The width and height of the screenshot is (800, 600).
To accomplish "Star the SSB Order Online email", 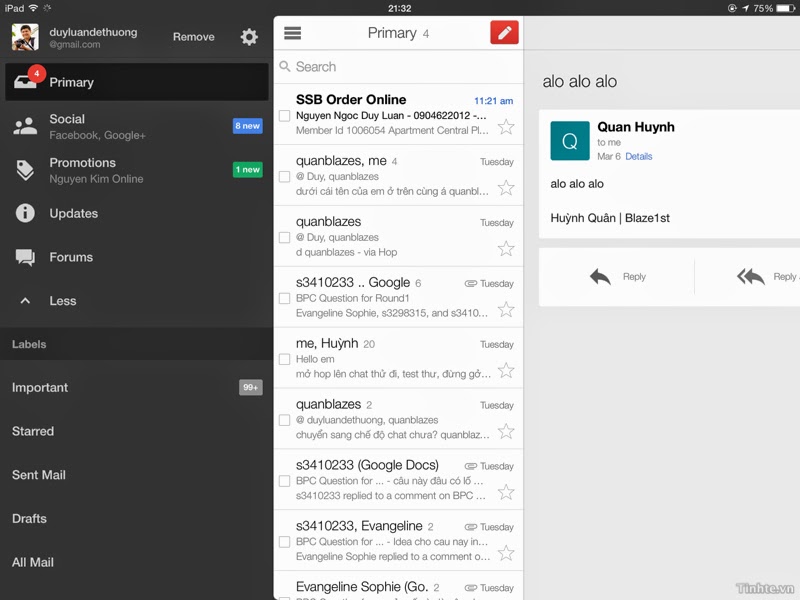I will coord(506,127).
